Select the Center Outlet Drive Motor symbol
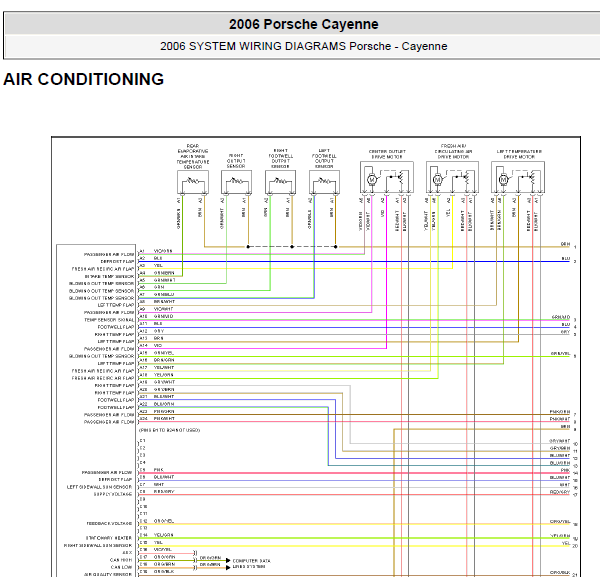 (x=387, y=177)
